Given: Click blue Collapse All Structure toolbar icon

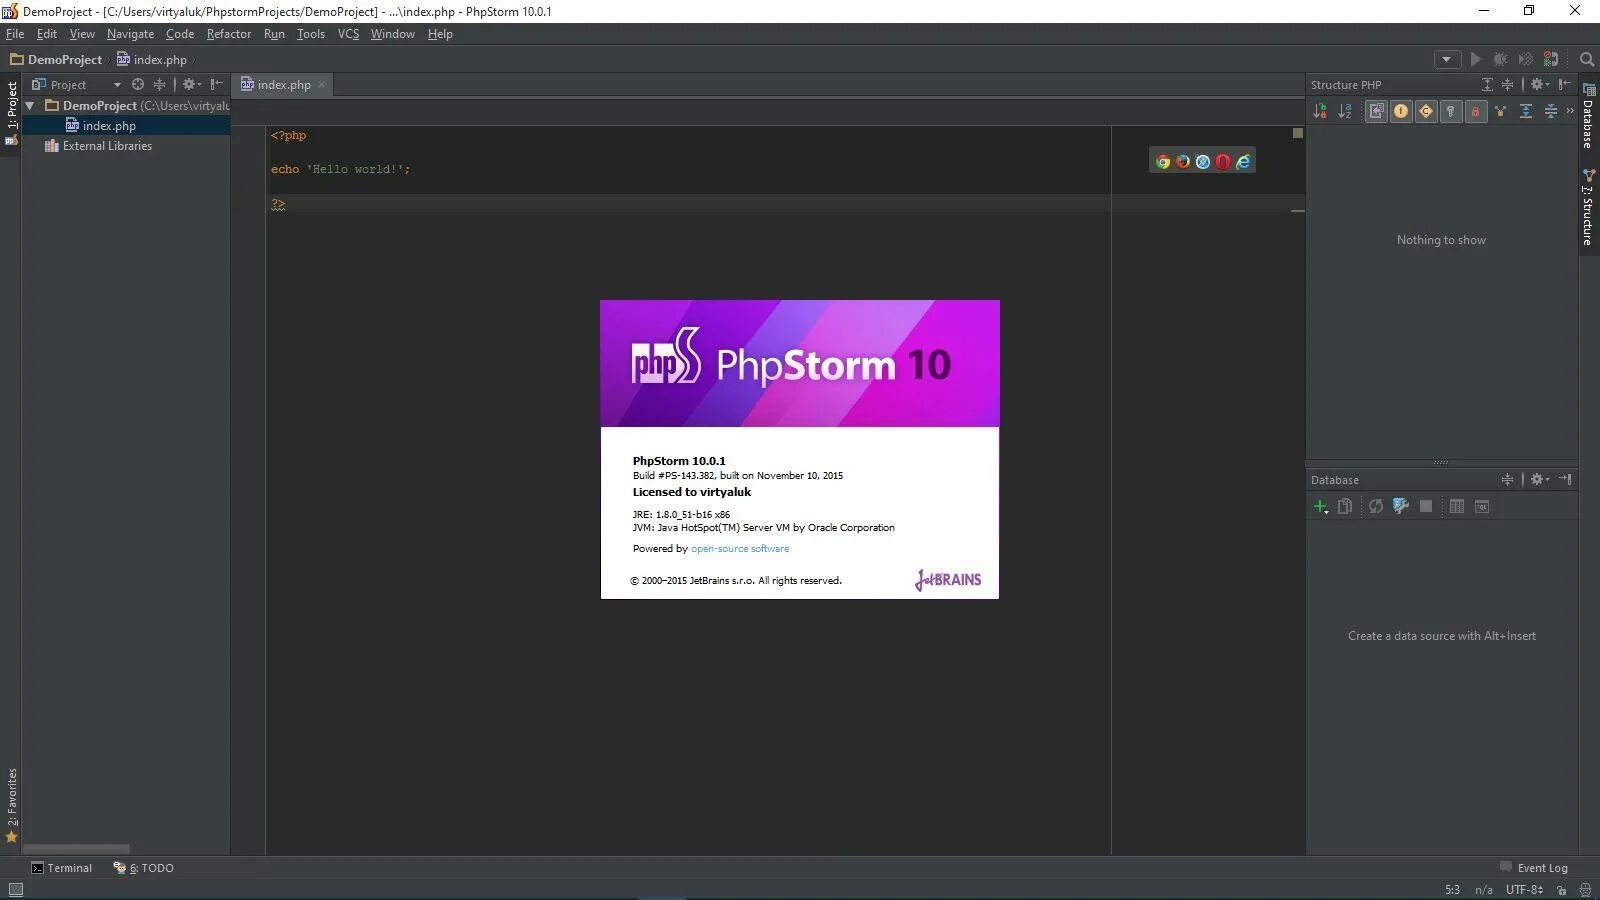Looking at the screenshot, I should [1551, 112].
